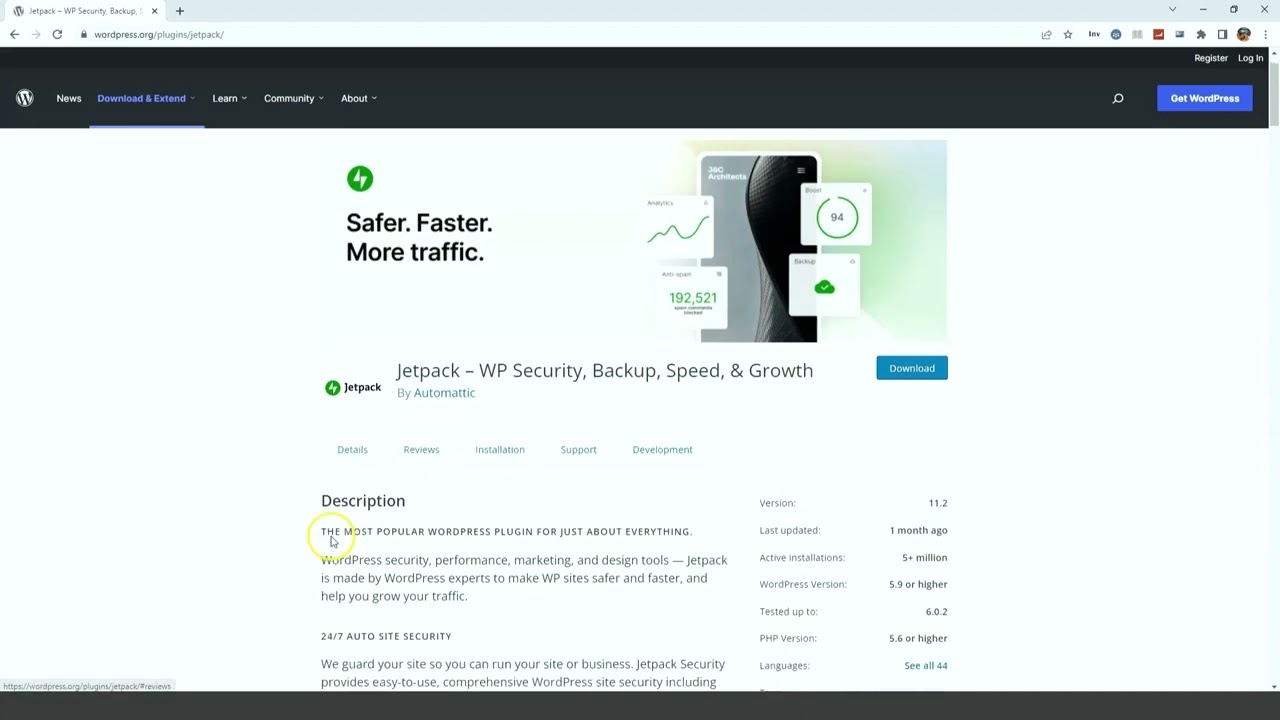Click the Log In link
Image resolution: width=1280 pixels, height=720 pixels.
click(1250, 58)
